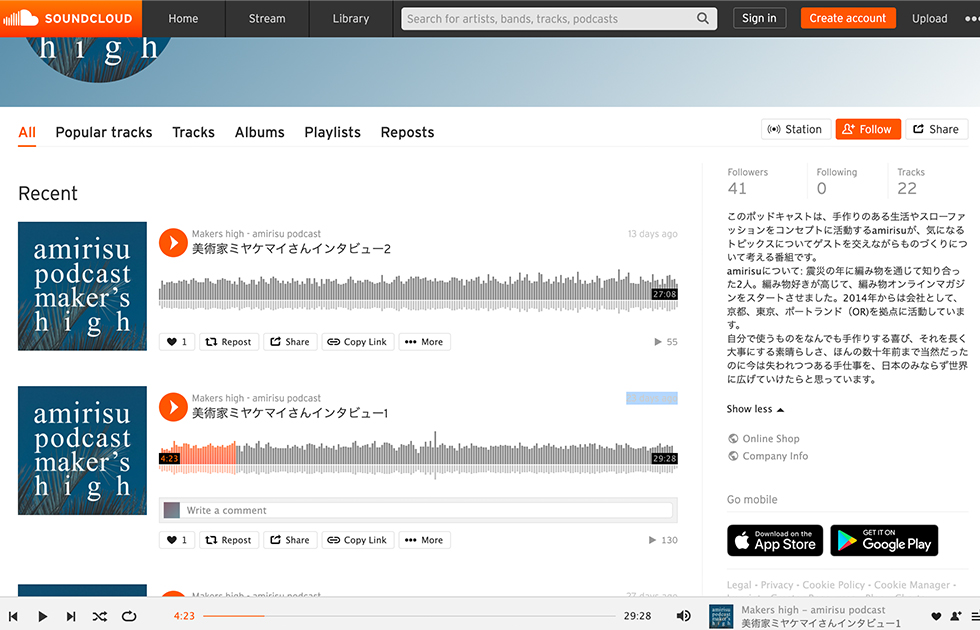Open the three-dot menu in top bar

click(x=971, y=19)
